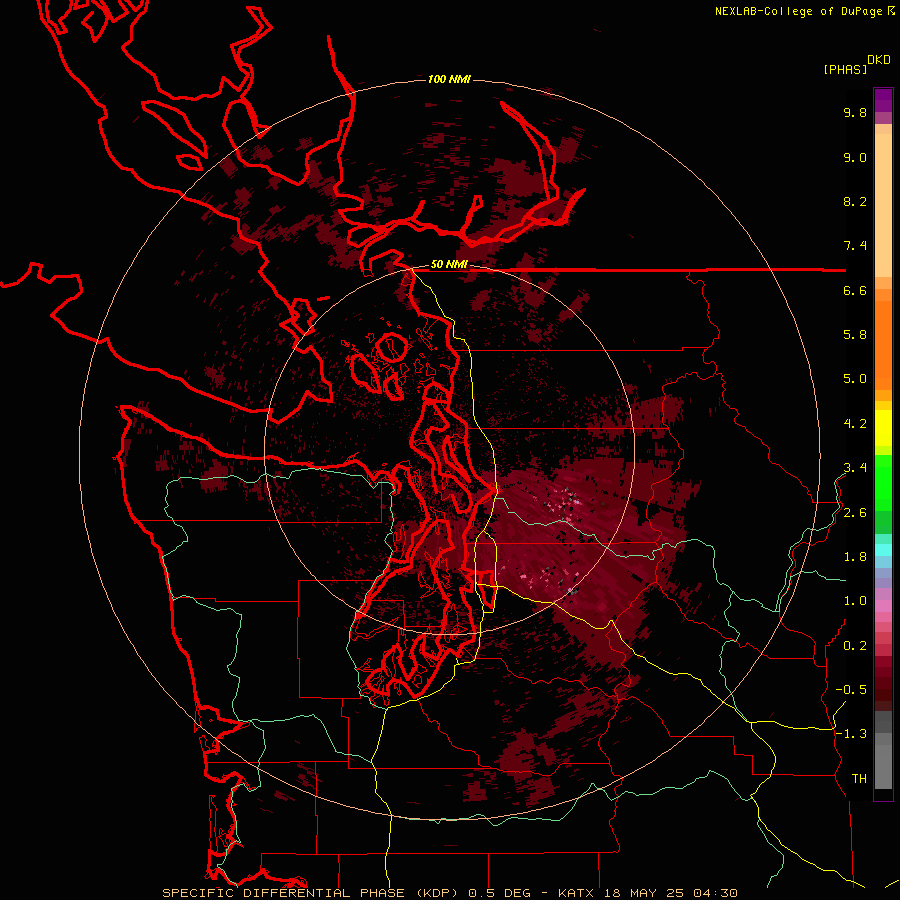Click the 9.8 value on the legend

click(855, 112)
